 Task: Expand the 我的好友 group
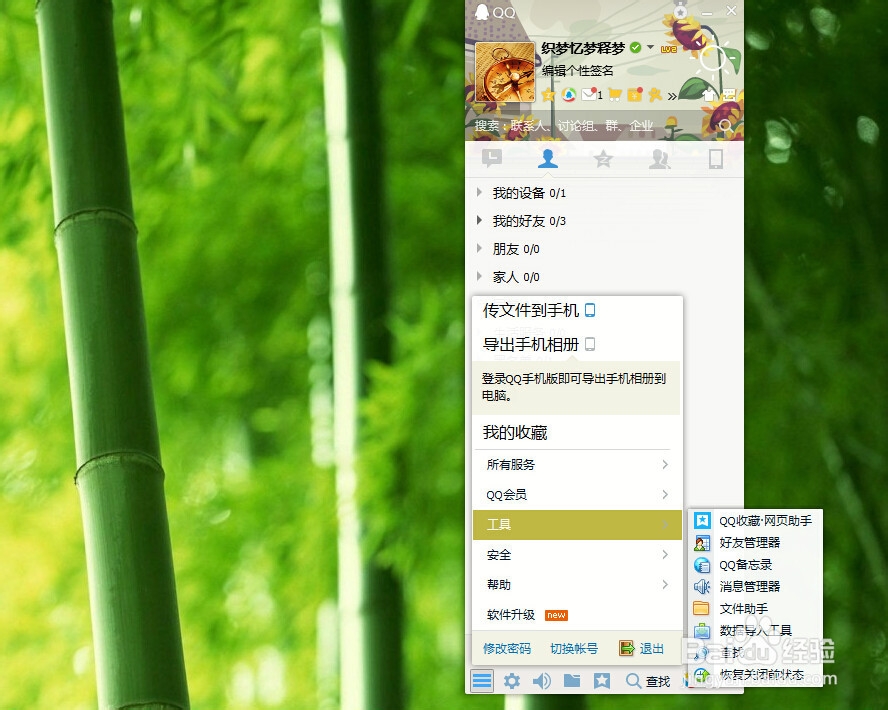477,221
